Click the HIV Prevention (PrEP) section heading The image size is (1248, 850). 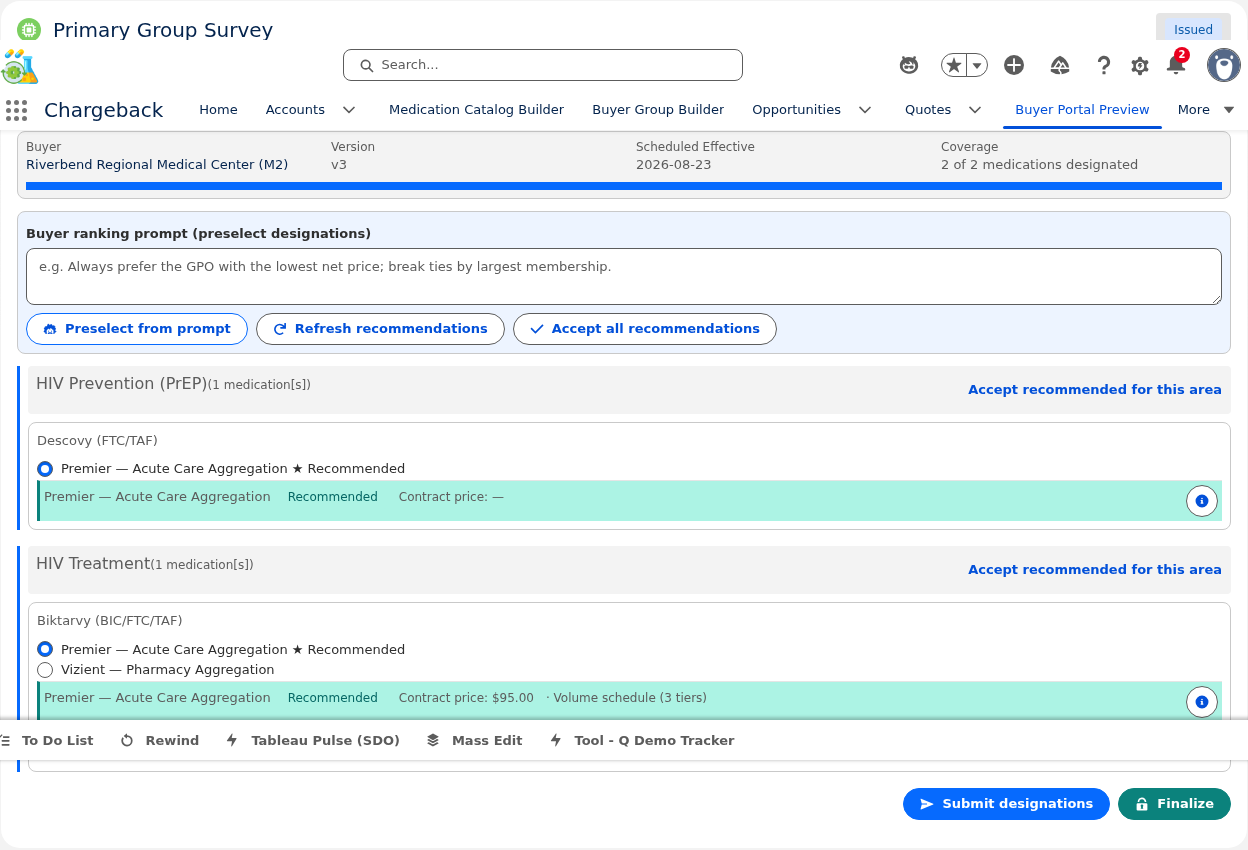[x=121, y=384]
